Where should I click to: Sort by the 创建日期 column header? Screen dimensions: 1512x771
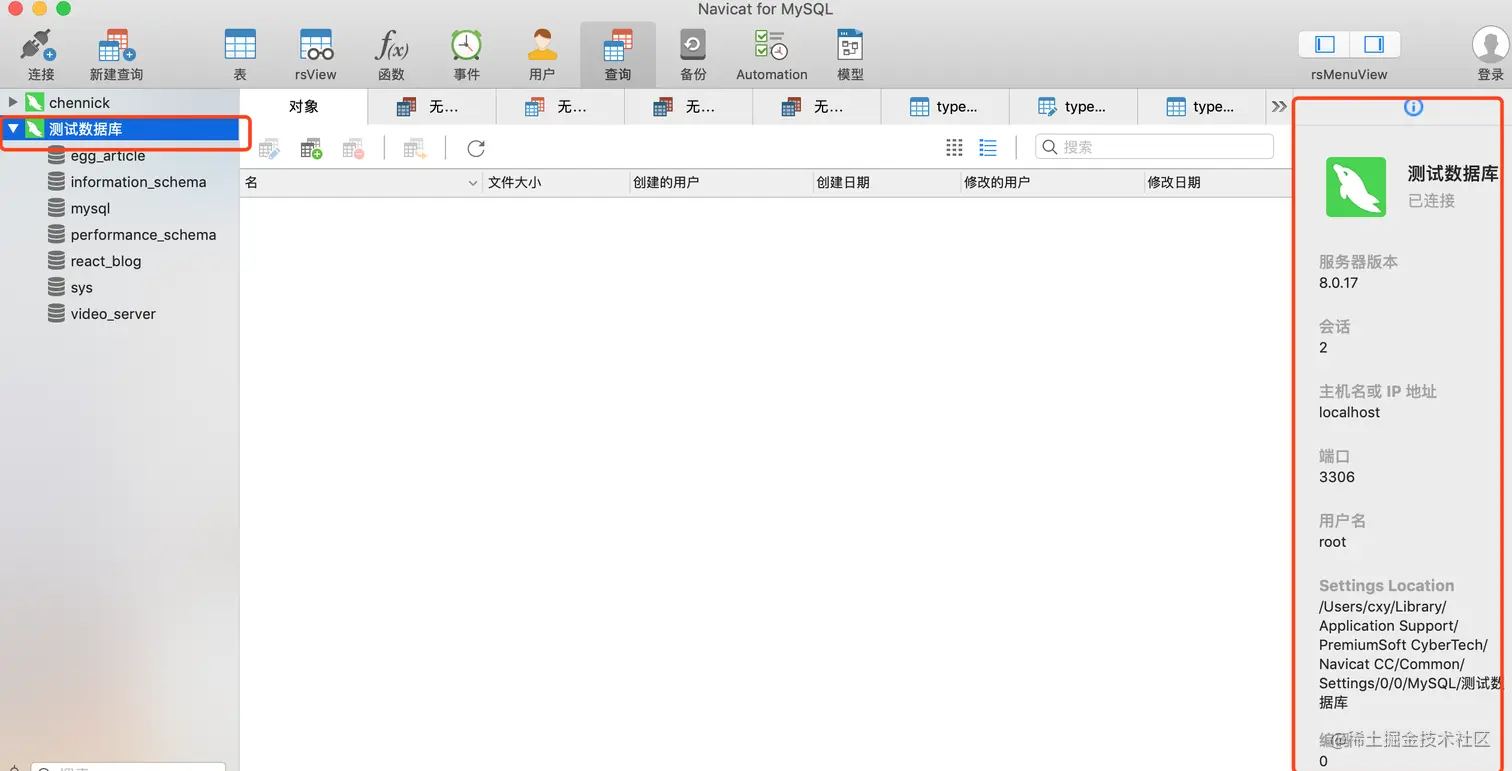point(885,183)
